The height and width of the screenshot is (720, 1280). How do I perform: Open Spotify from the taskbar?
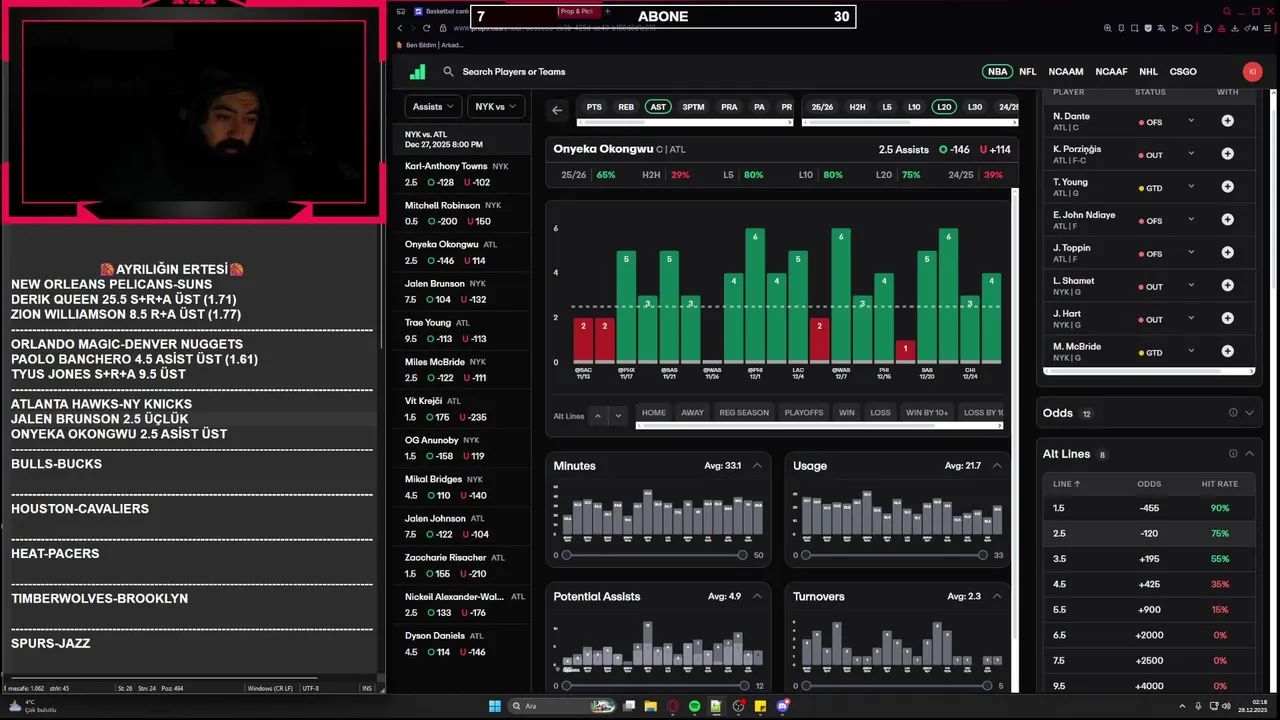(x=694, y=706)
